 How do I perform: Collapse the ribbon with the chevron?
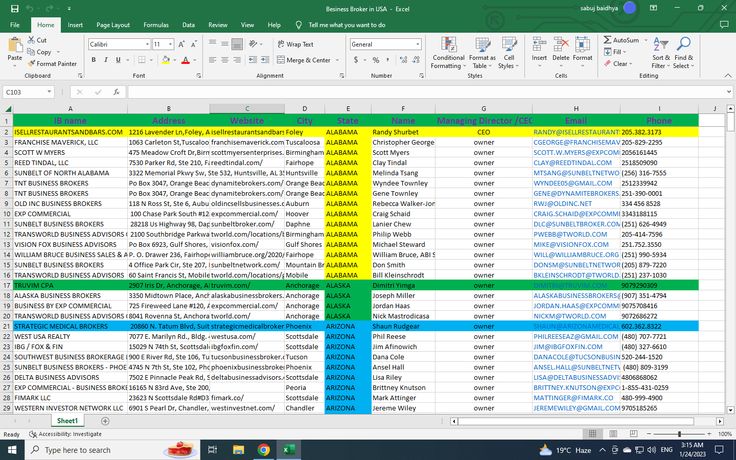click(x=728, y=76)
